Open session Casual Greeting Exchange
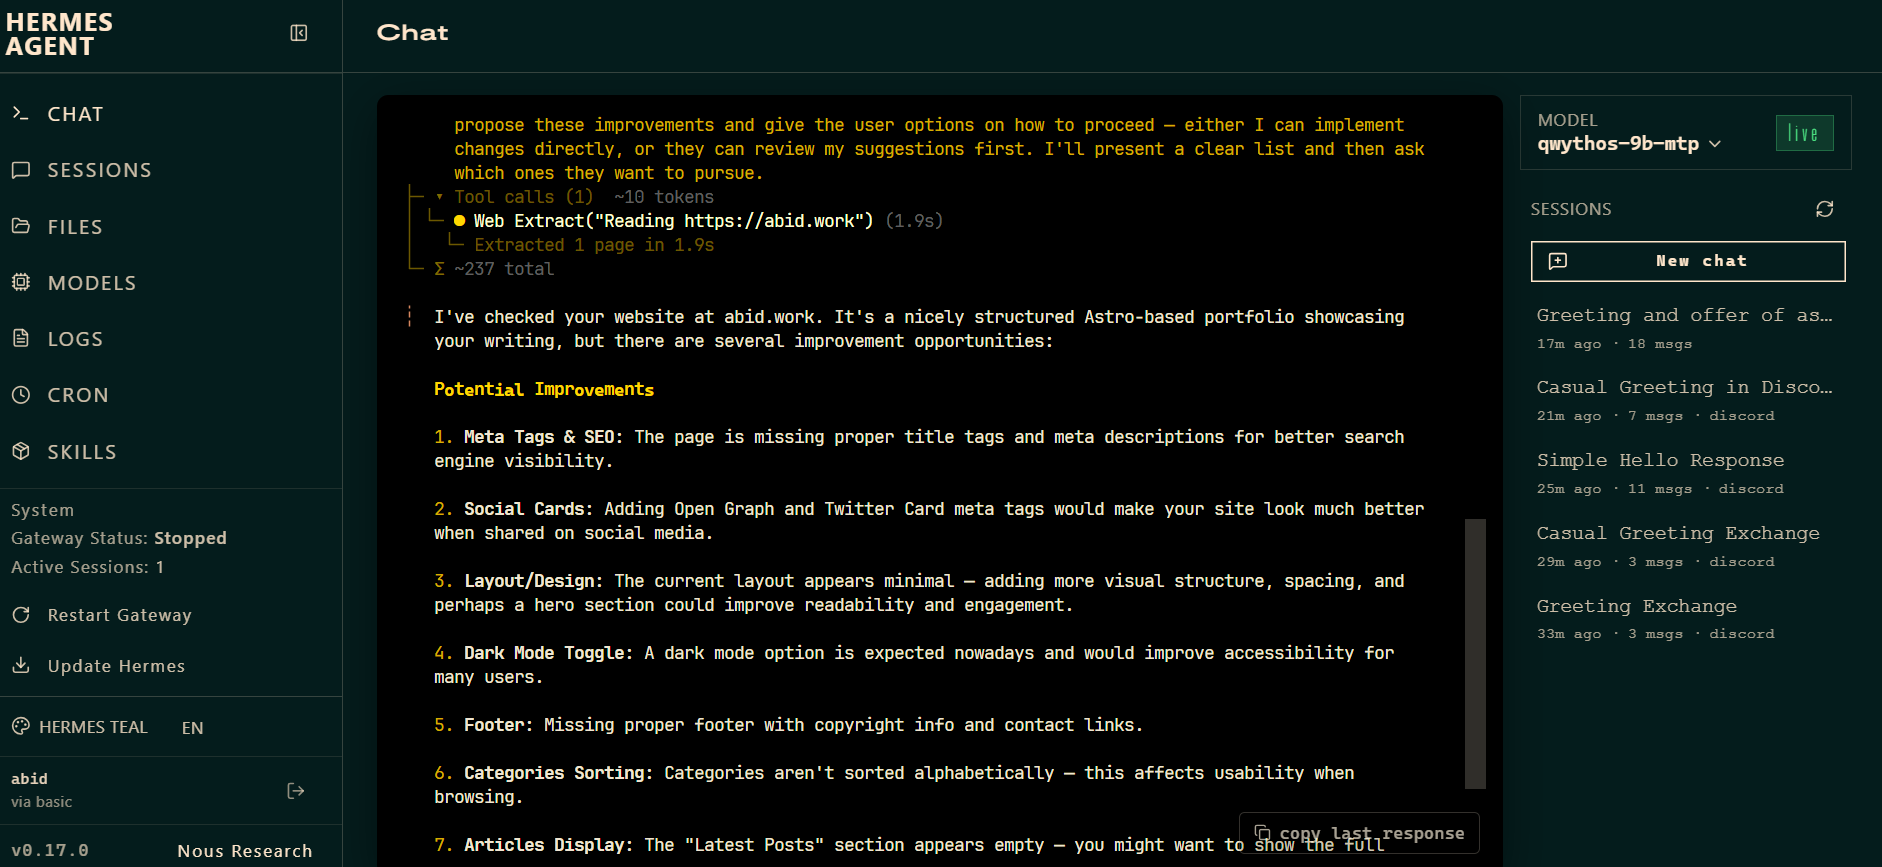Screen dimensions: 1882x867 coord(1688,546)
